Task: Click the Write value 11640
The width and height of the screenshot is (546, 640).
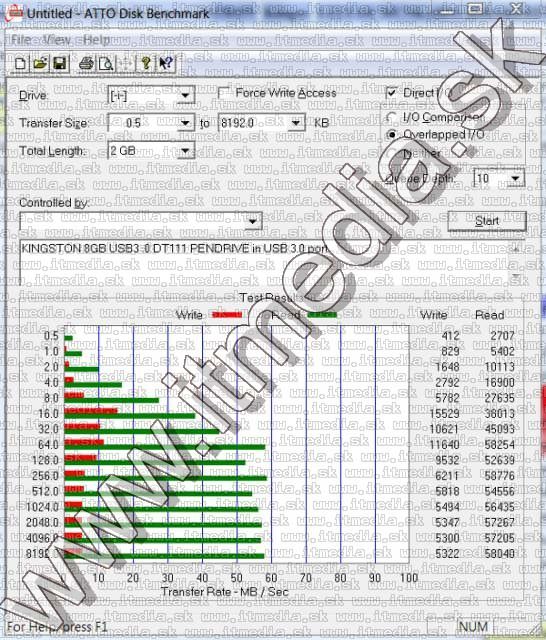Action: click(444, 444)
